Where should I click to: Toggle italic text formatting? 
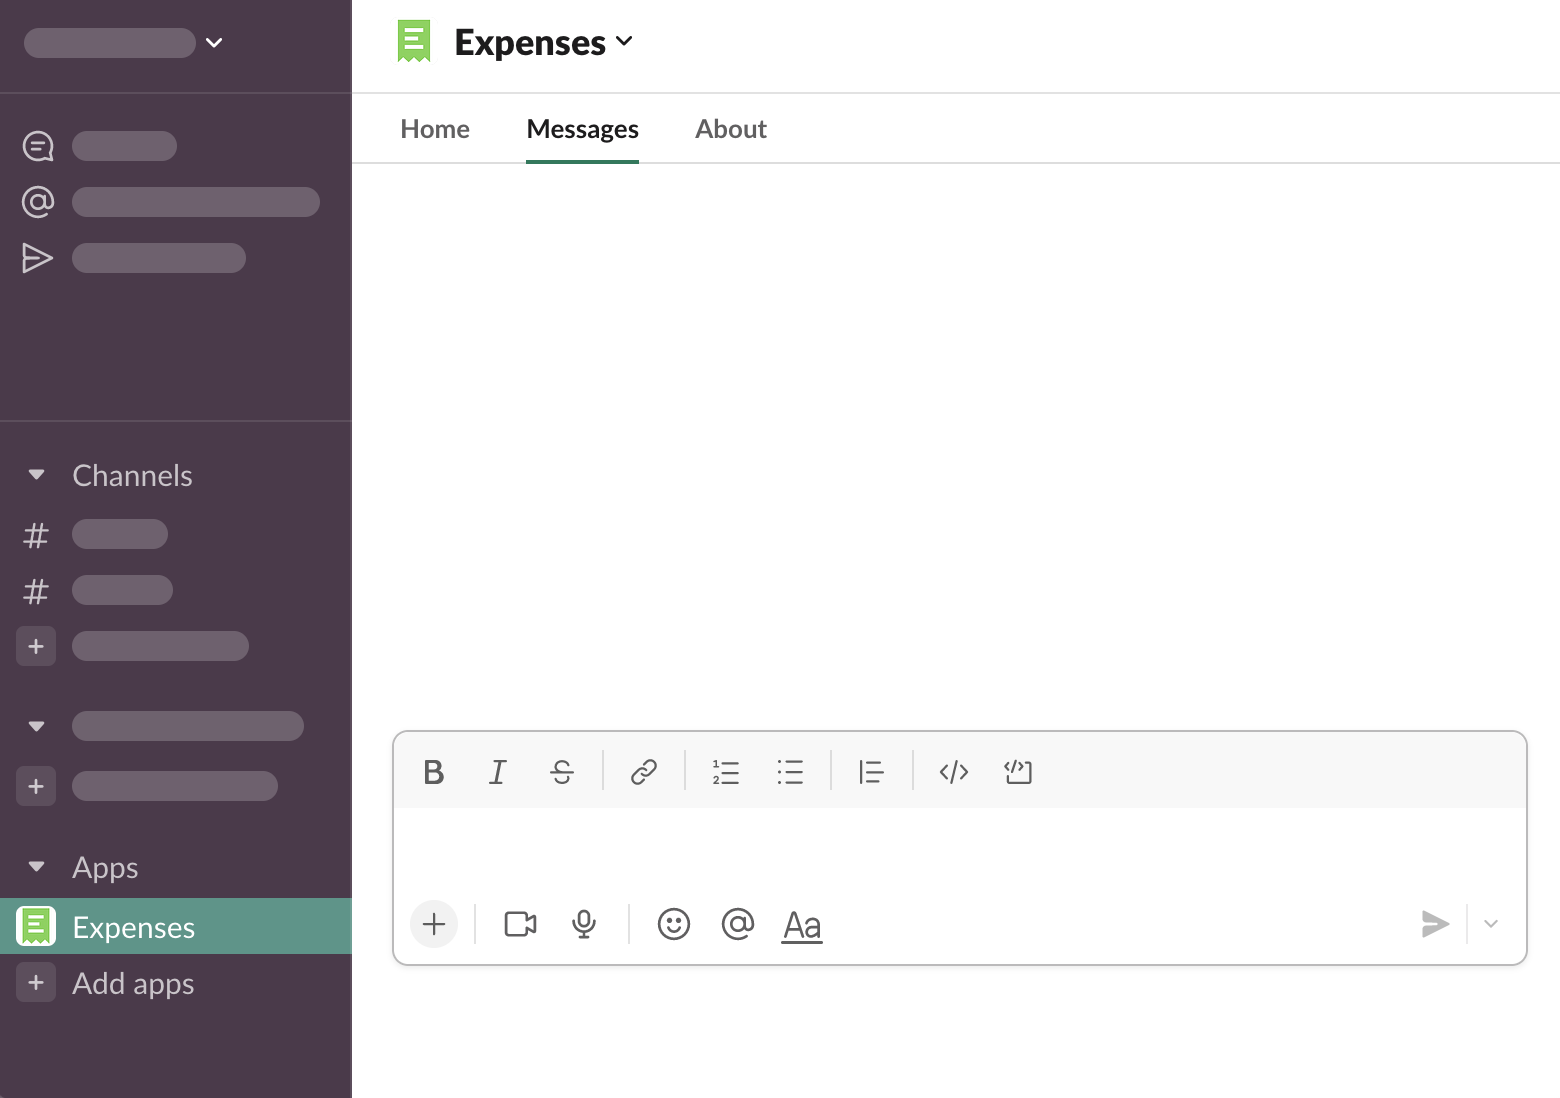coord(497,772)
